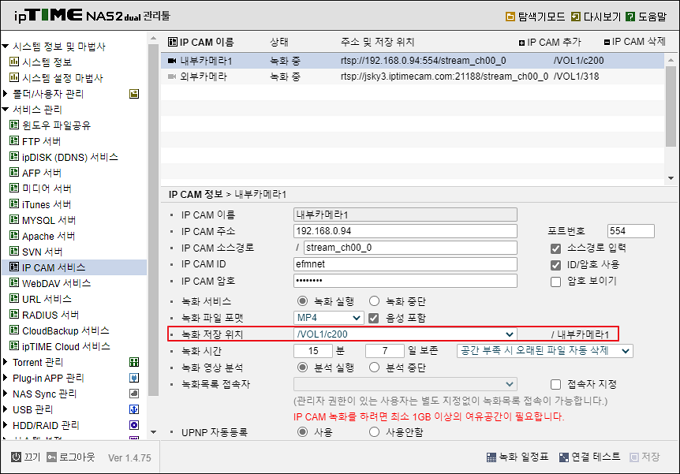The width and height of the screenshot is (680, 474).
Task: Select the 분석 중단 radio button
Action: [x=374, y=367]
